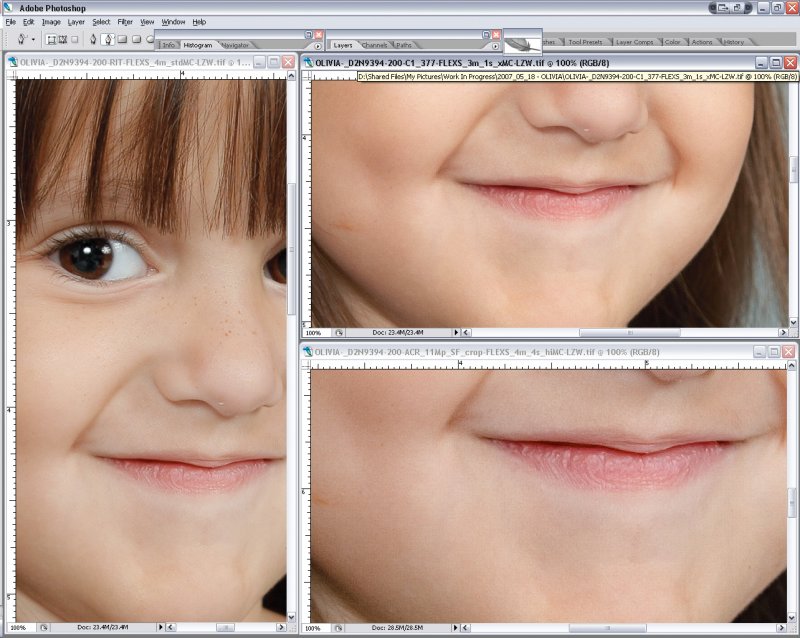800x638 pixels.
Task: Click Doc: 28.5M/28.5M in ACR_11Mp window
Action: point(397,628)
